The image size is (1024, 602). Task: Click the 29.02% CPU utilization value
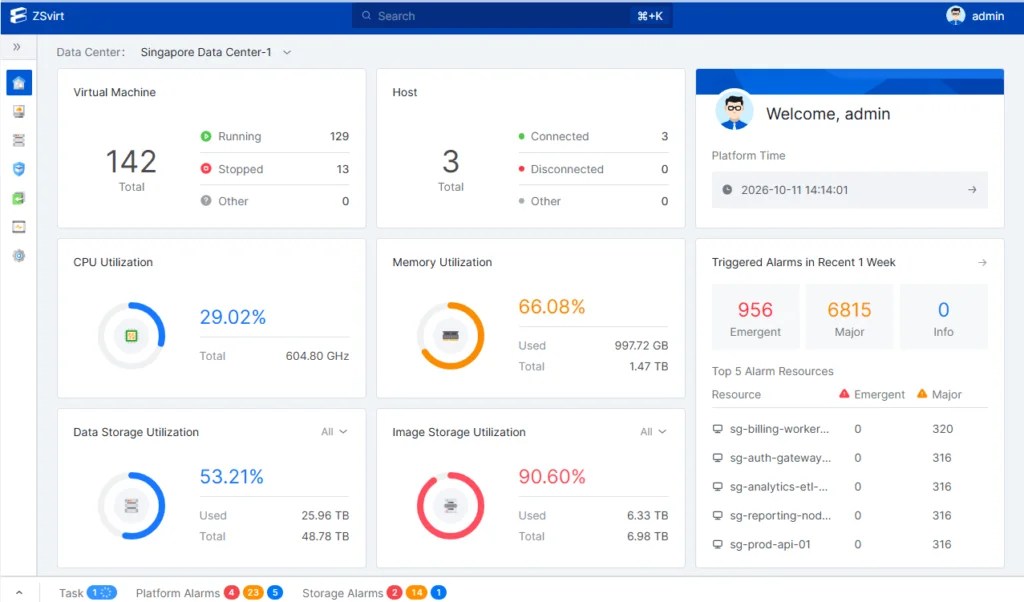pyautogui.click(x=232, y=317)
